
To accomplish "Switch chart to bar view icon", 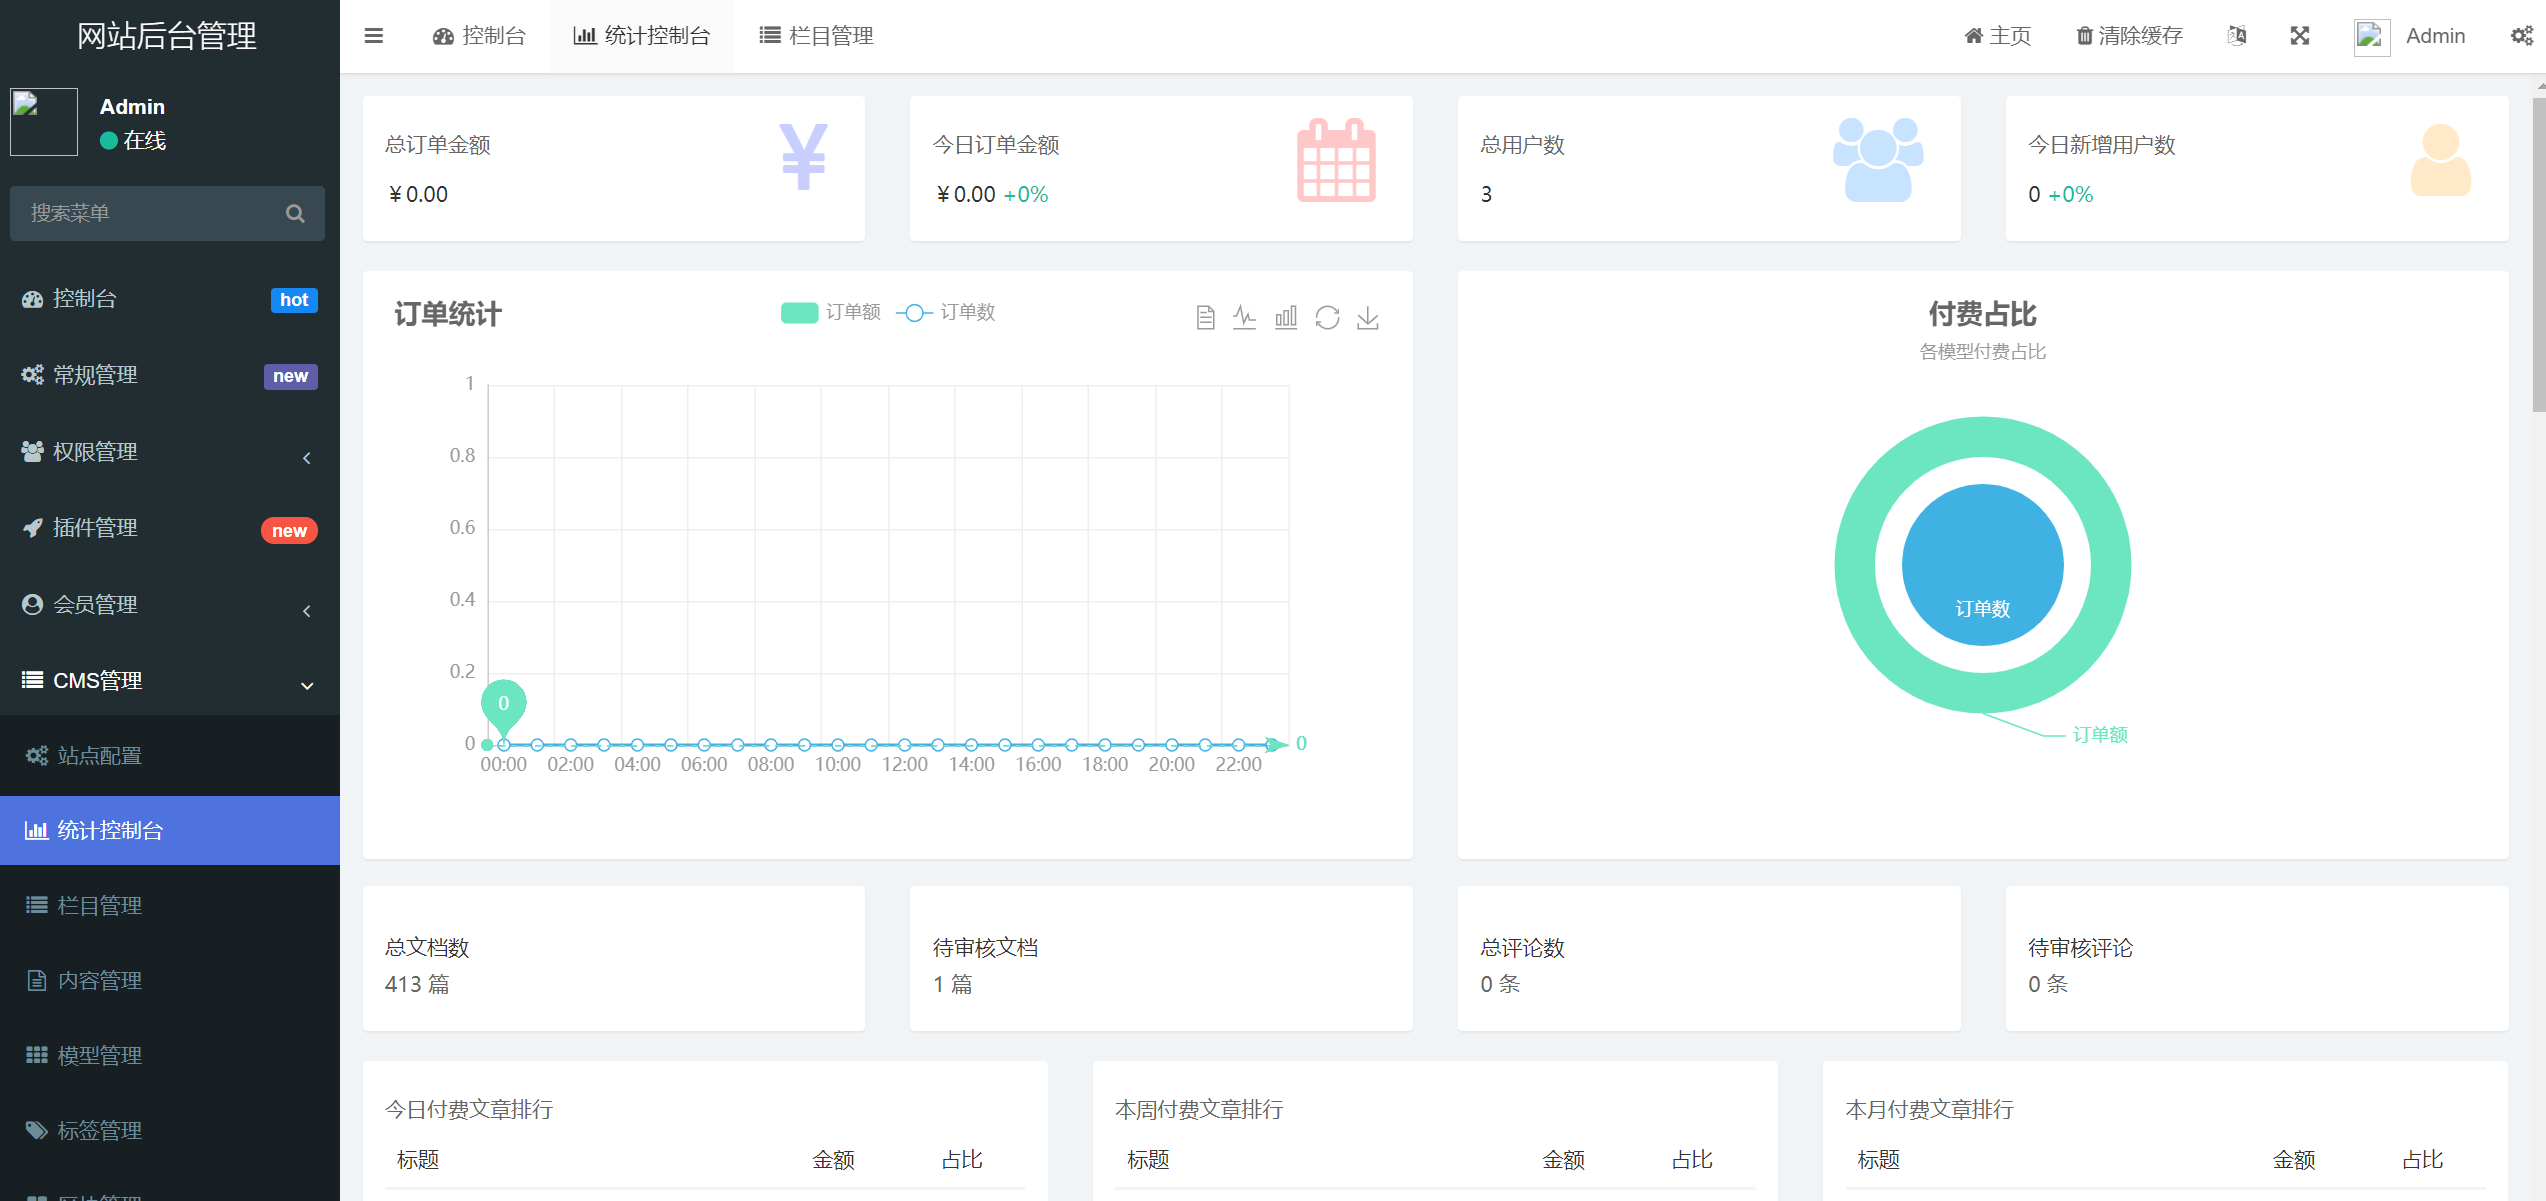I will pos(1286,318).
